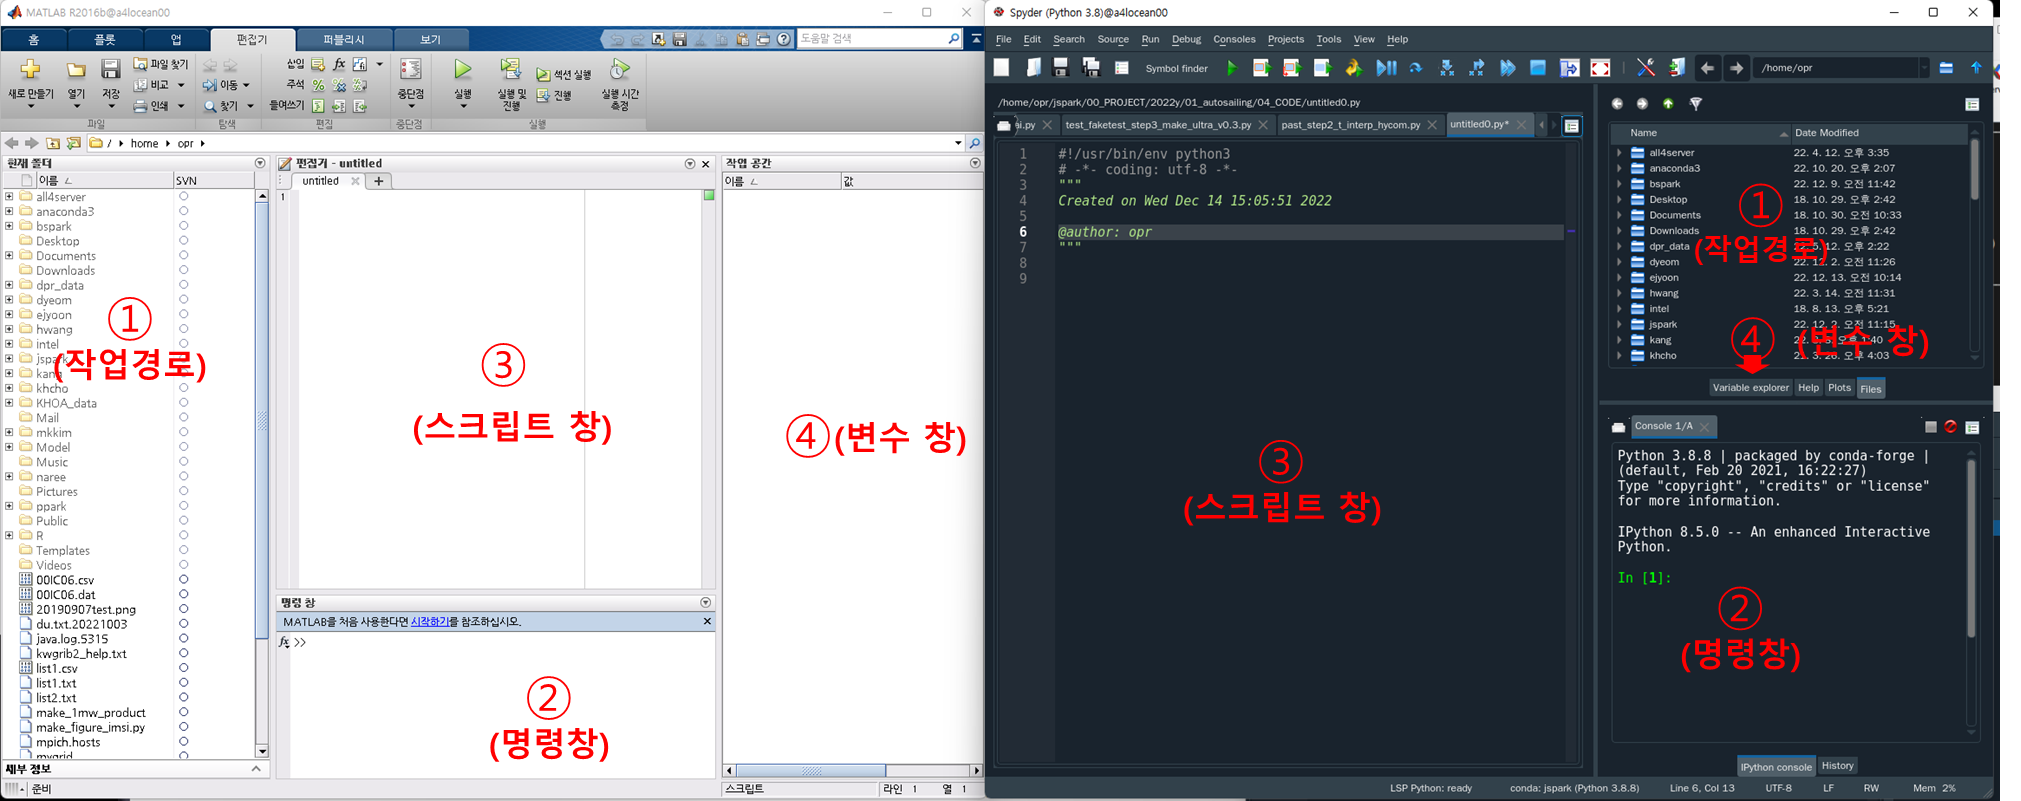Screen dimensions: 2021x801
Task: Dismiss MATLAB's getting-started banner with its X
Action: [x=707, y=621]
